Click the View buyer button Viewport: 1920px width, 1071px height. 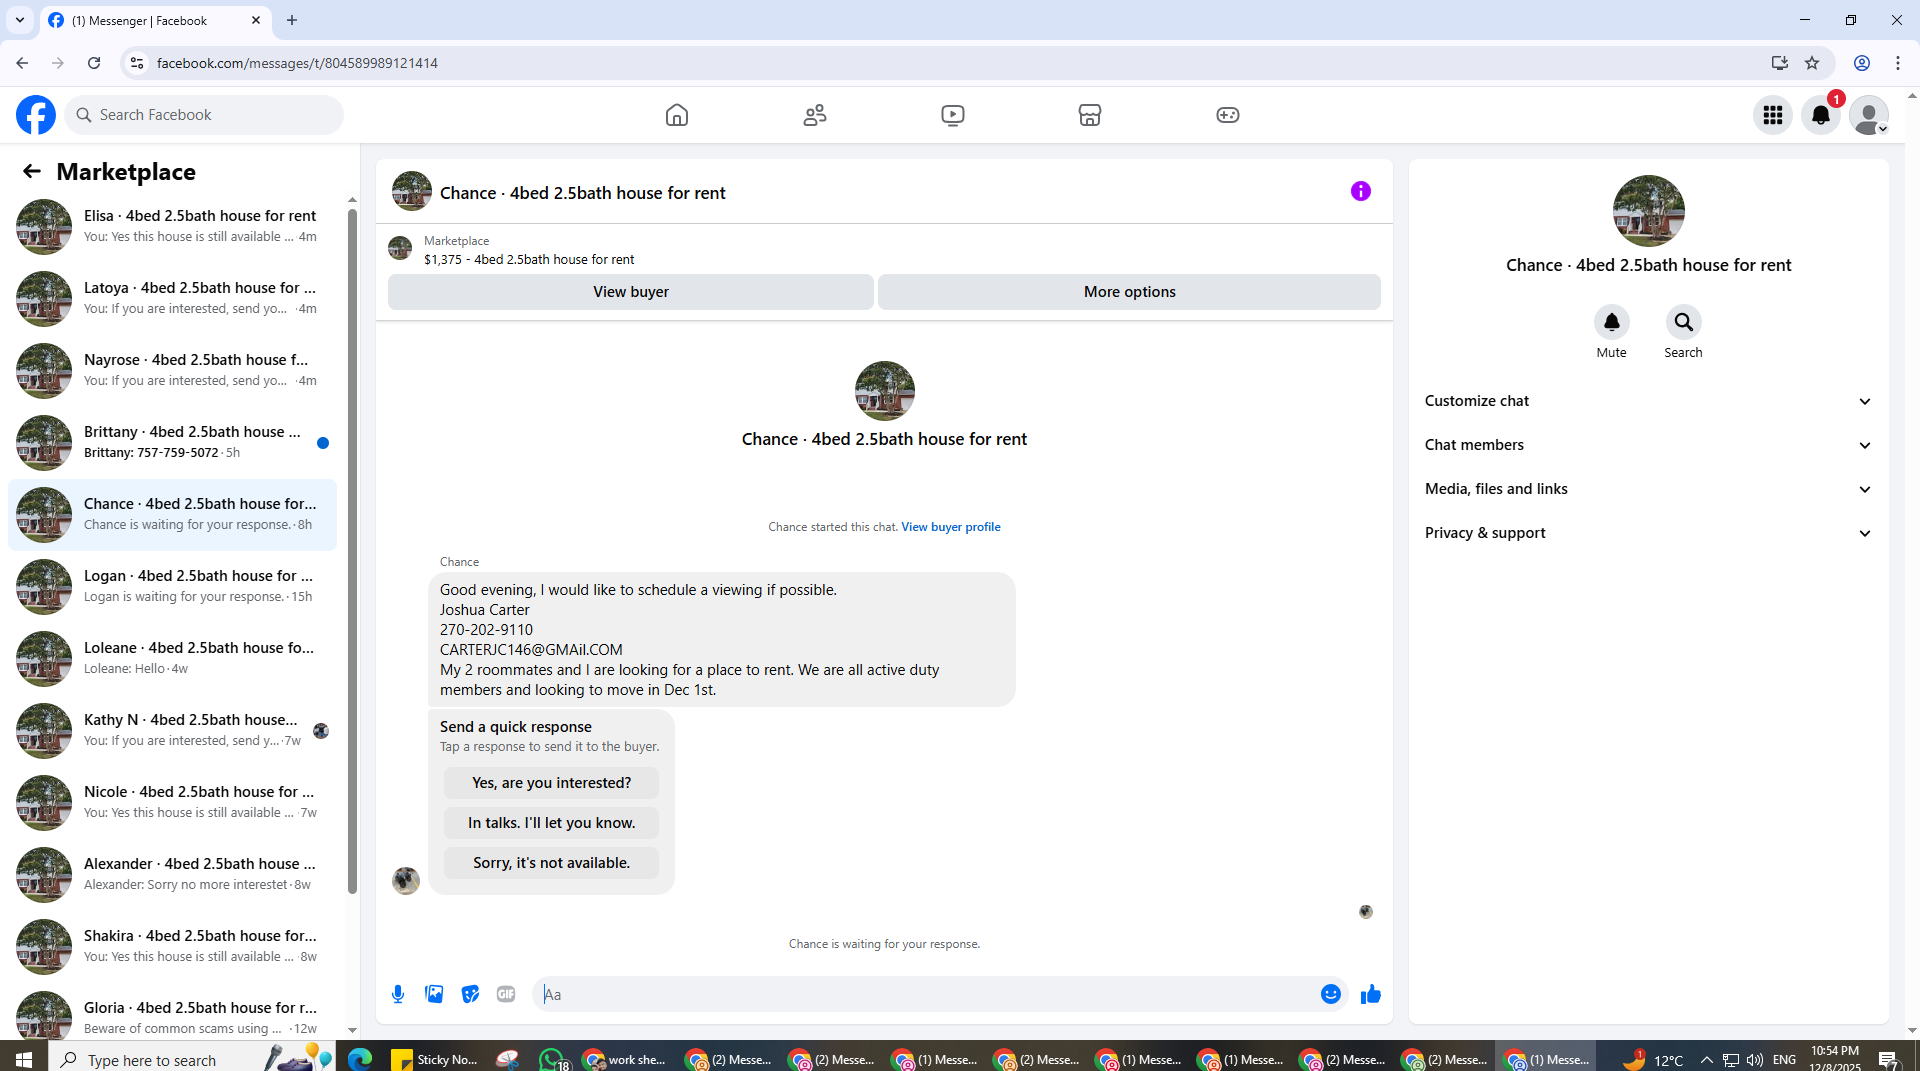[631, 292]
